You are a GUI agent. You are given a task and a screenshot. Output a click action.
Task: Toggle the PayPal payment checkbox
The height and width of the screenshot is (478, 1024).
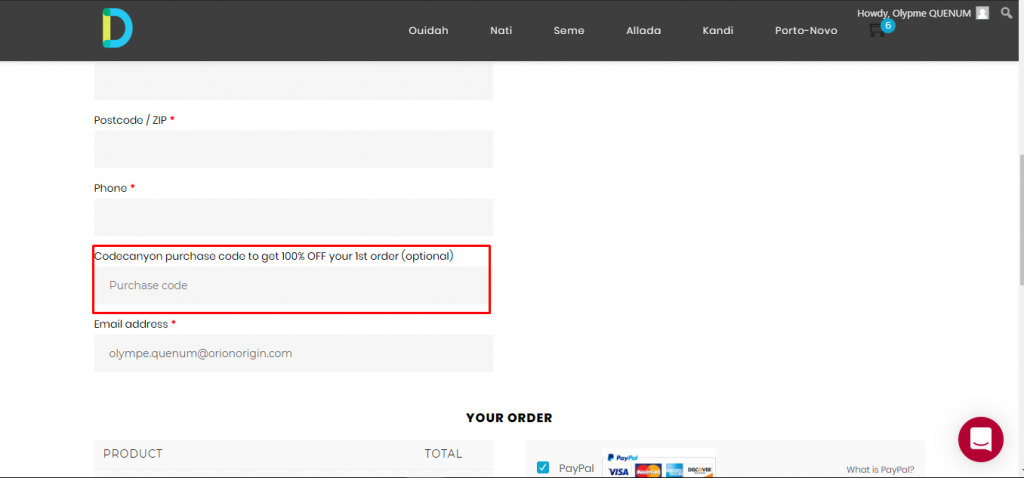(x=543, y=467)
